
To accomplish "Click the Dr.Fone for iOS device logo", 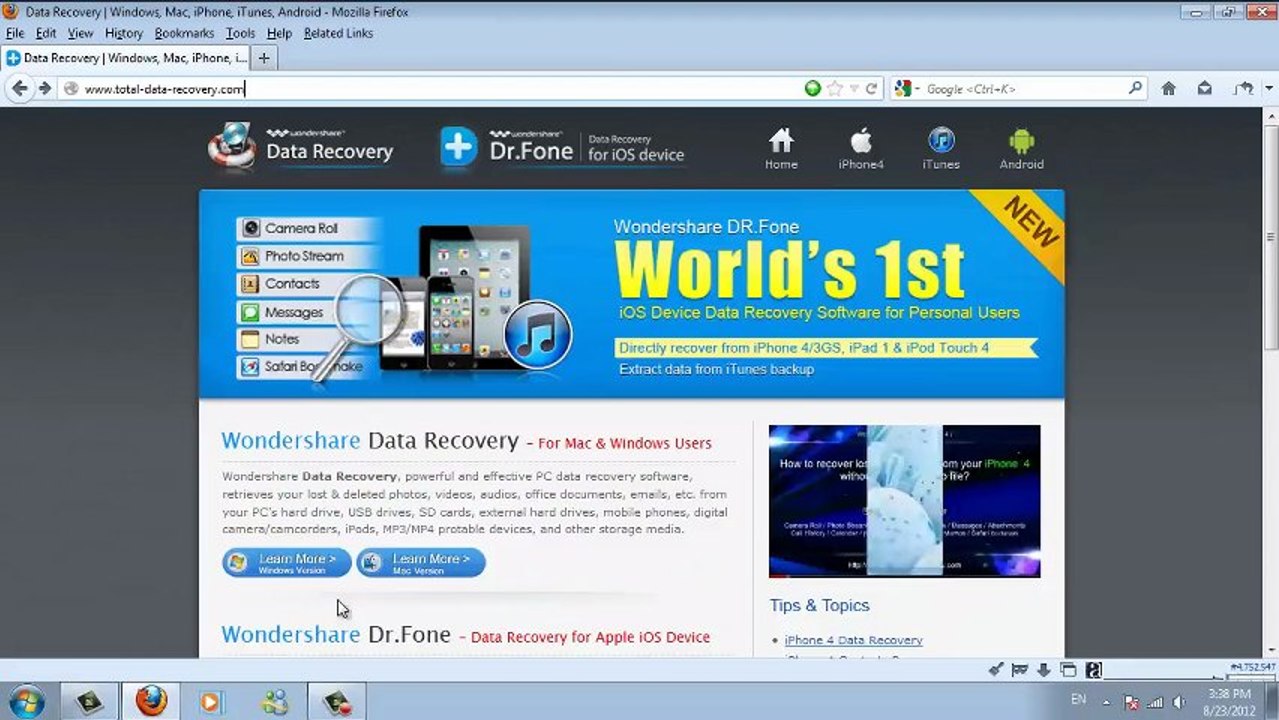I will 562,147.
